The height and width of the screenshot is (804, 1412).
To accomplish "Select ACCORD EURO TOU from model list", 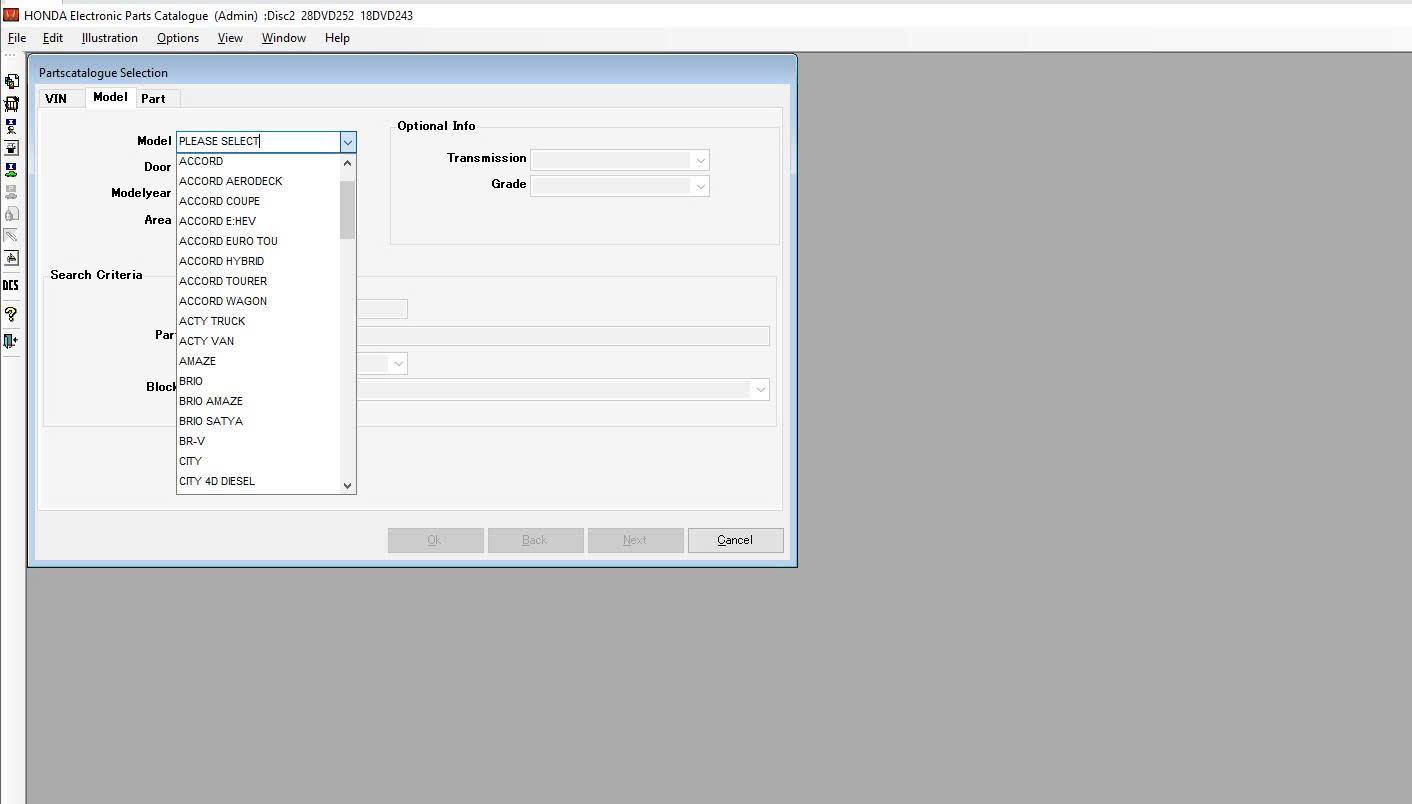I will point(258,241).
